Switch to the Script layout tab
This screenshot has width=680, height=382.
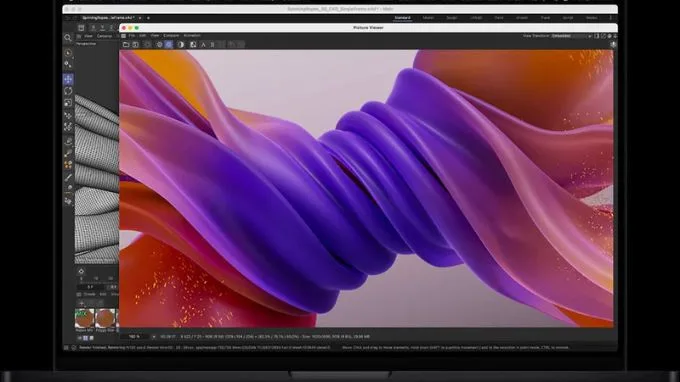pyautogui.click(x=568, y=18)
